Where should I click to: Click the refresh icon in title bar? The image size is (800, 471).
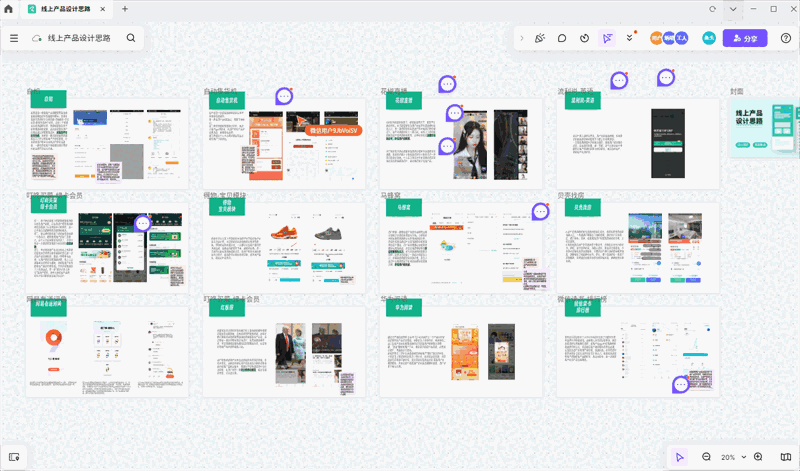point(713,9)
